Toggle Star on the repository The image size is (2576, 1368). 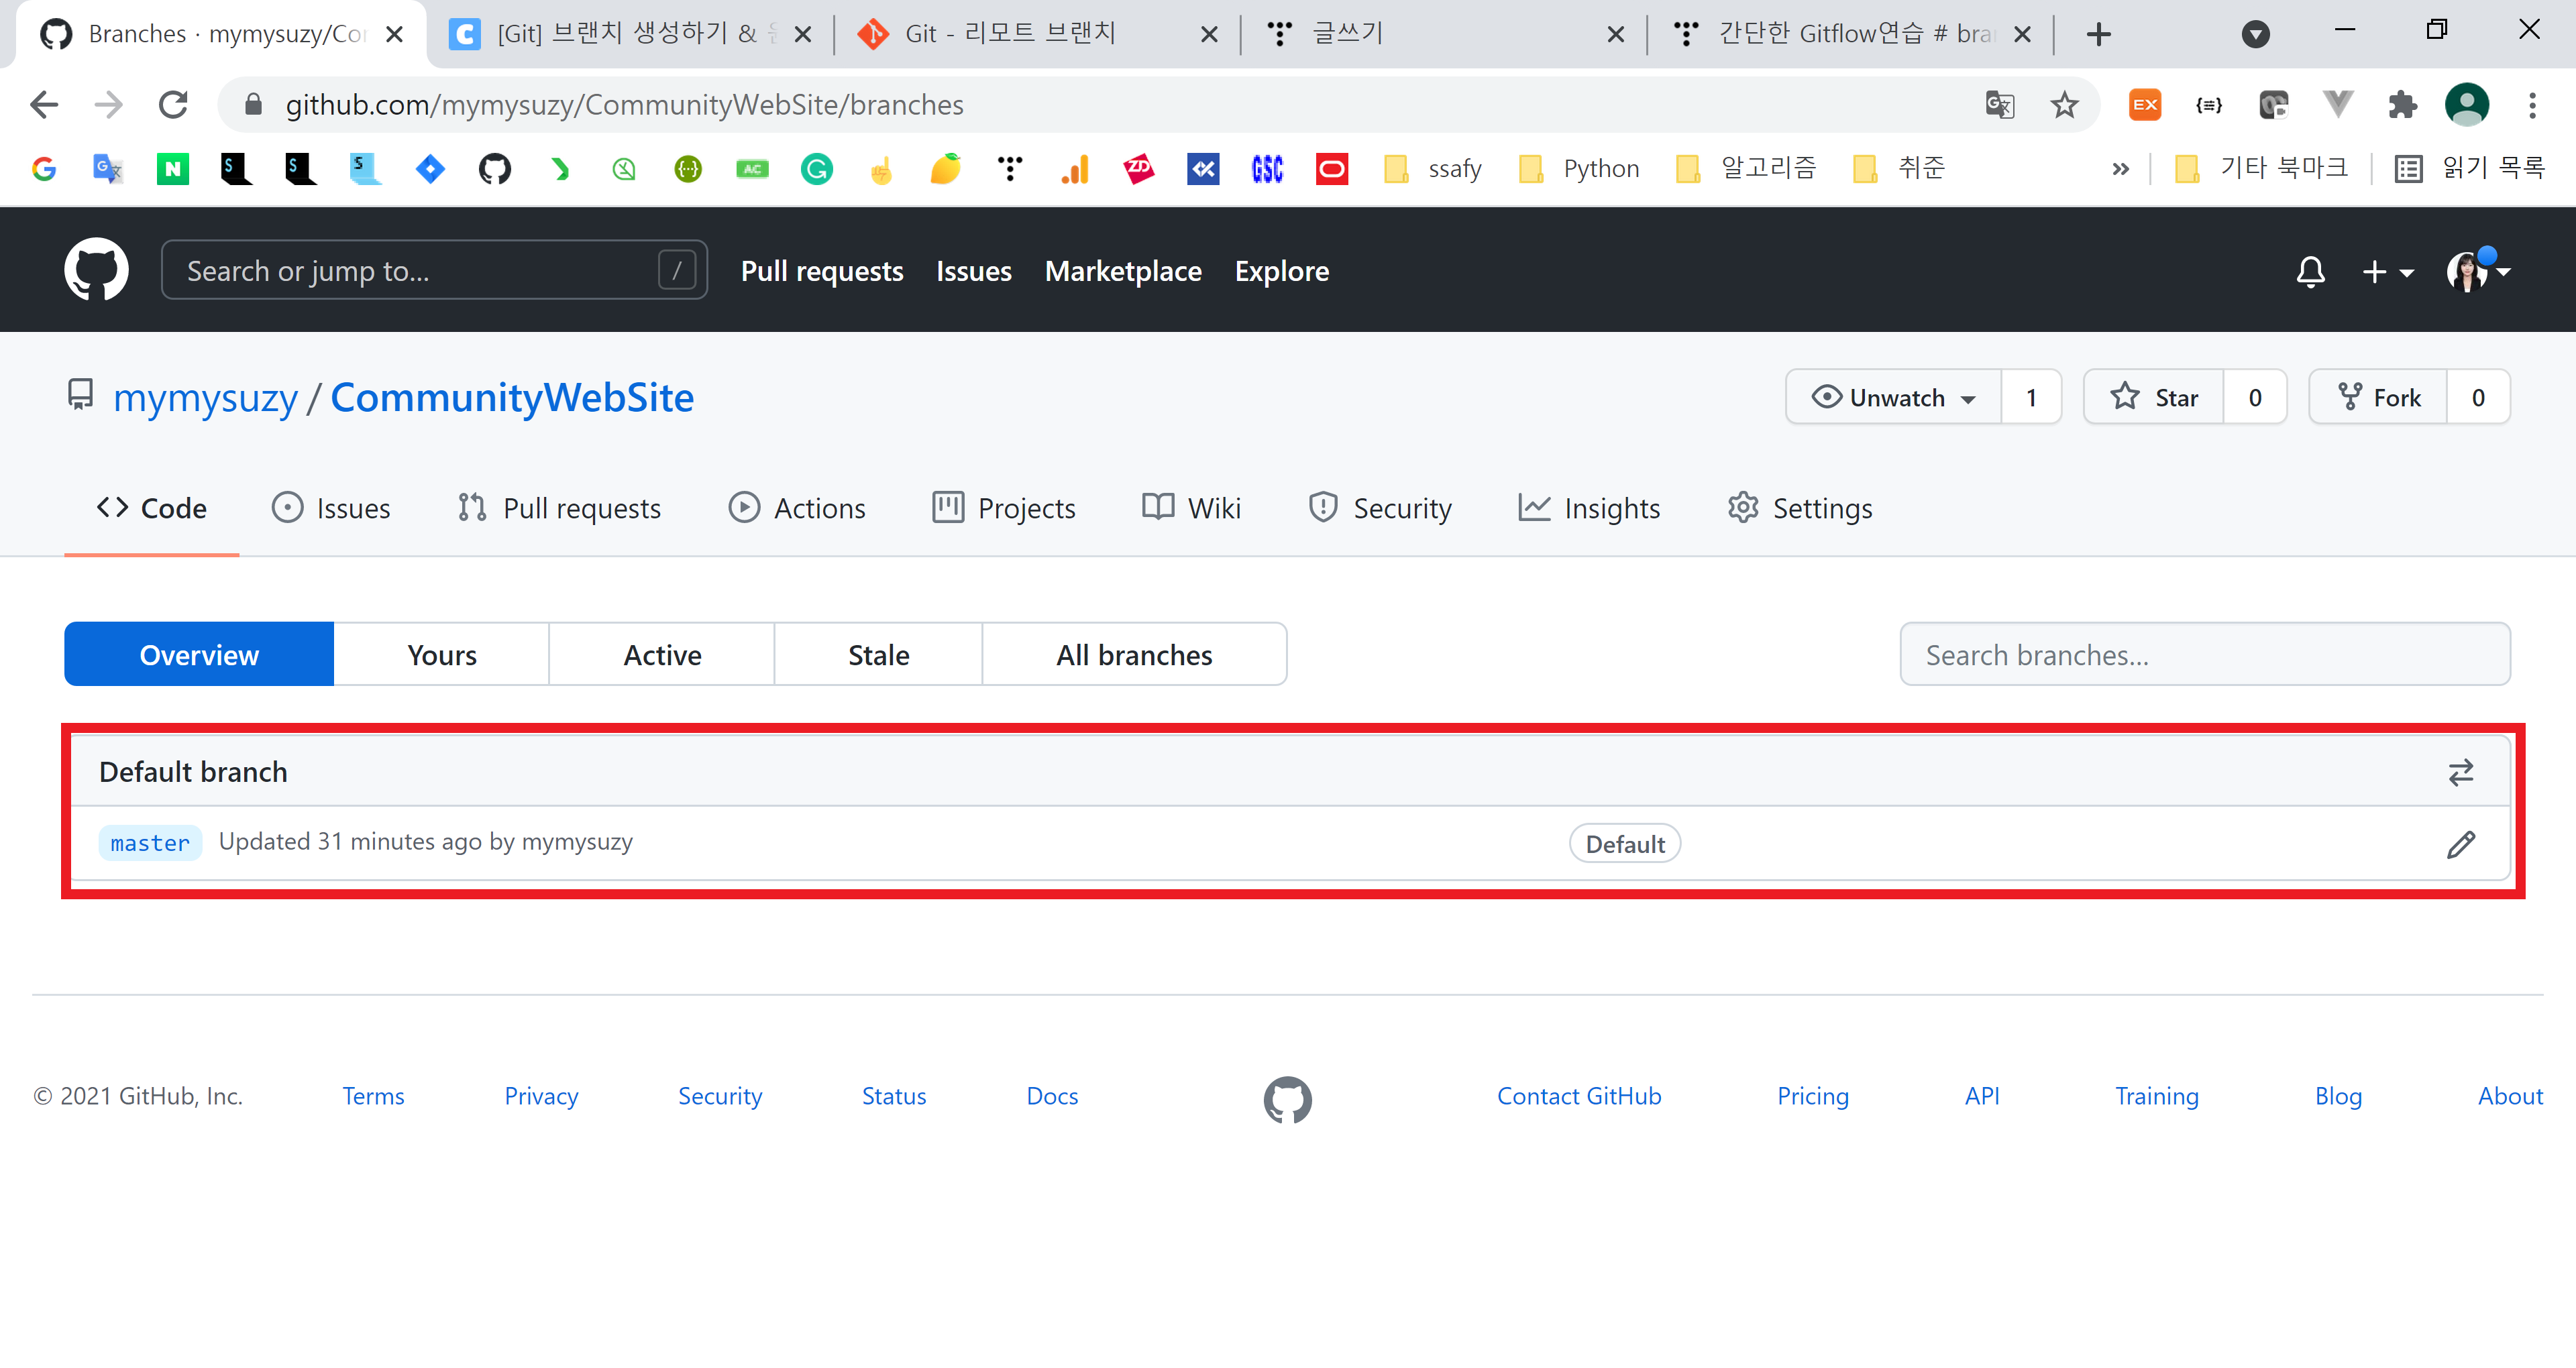pyautogui.click(x=2154, y=397)
